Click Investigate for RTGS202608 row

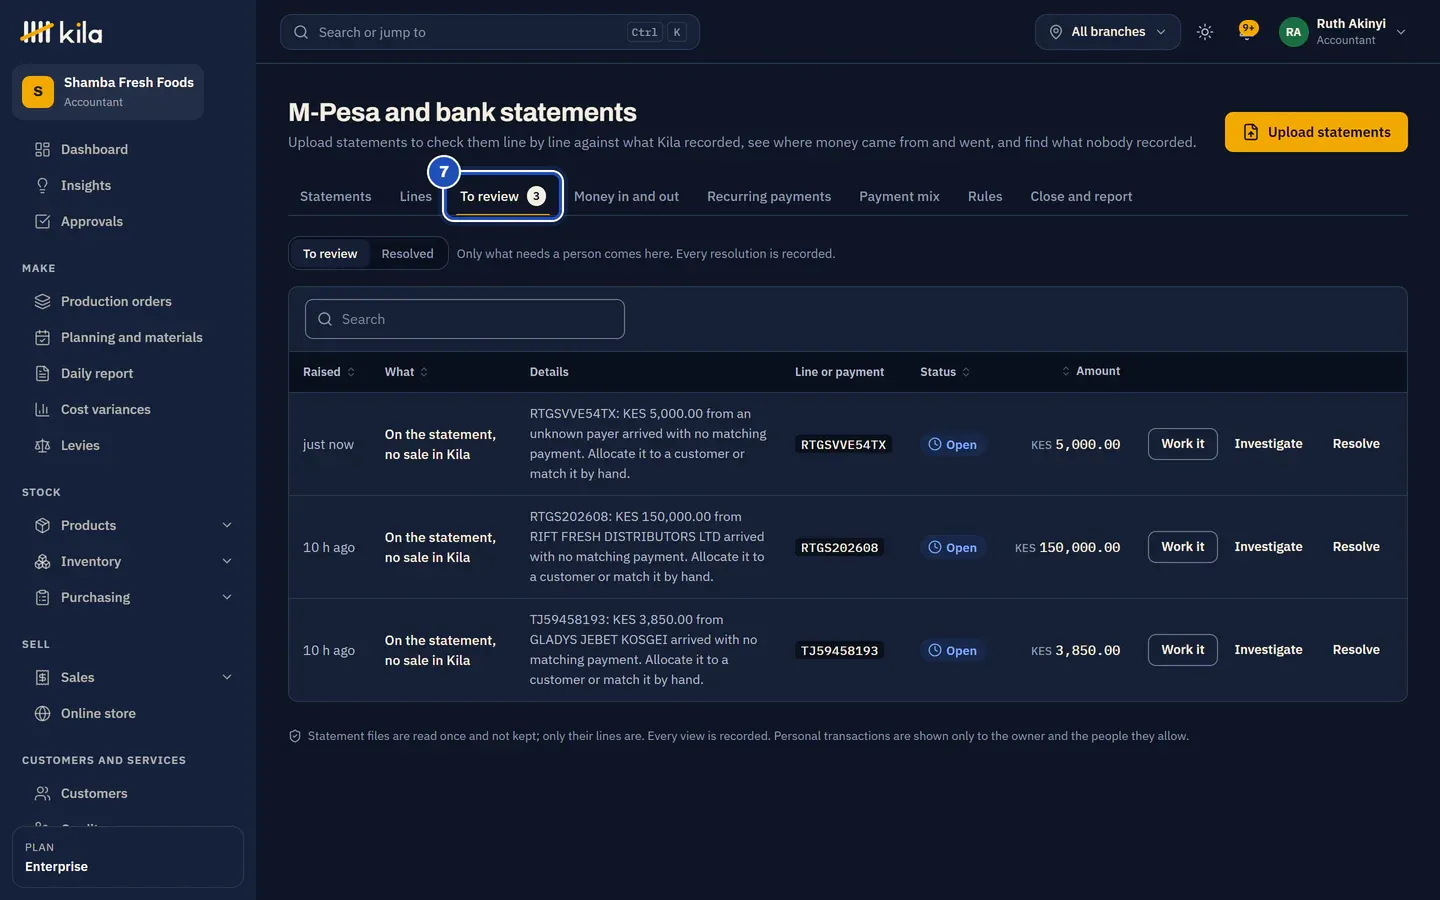[1268, 547]
